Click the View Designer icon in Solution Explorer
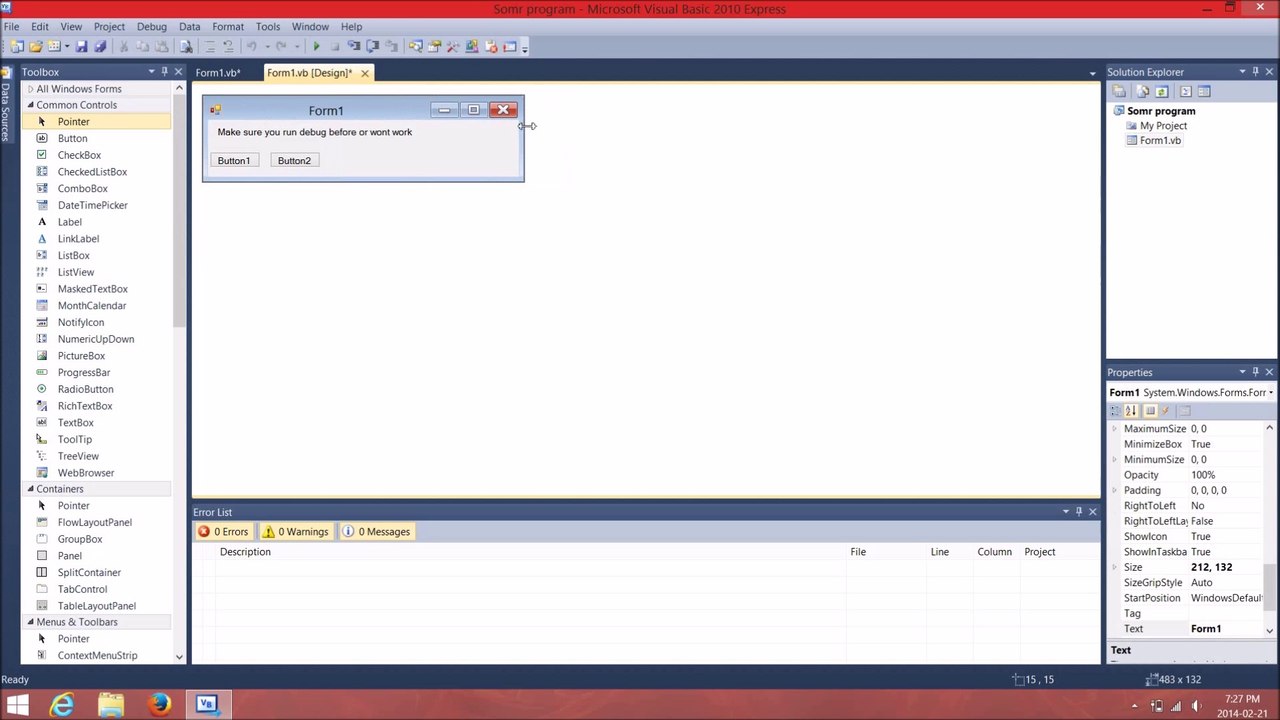 tap(1204, 91)
